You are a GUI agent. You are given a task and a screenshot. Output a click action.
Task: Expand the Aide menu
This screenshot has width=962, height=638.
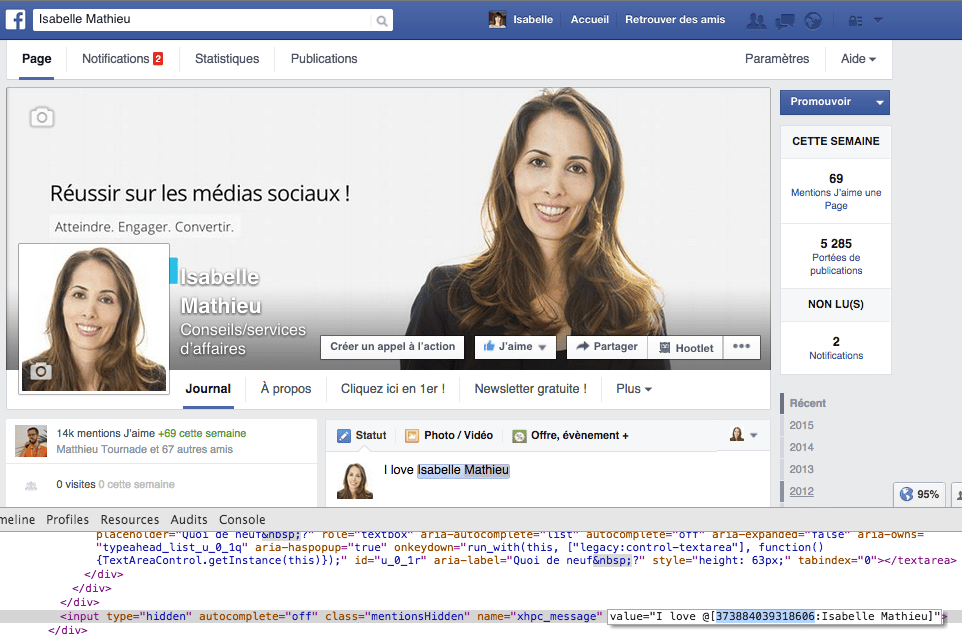point(858,59)
